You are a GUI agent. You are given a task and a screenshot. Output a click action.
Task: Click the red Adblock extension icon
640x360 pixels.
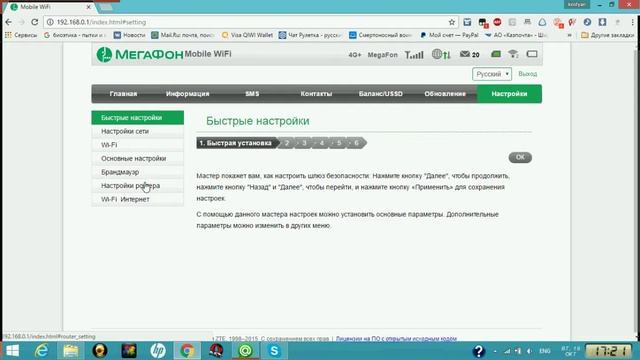[x=497, y=22]
